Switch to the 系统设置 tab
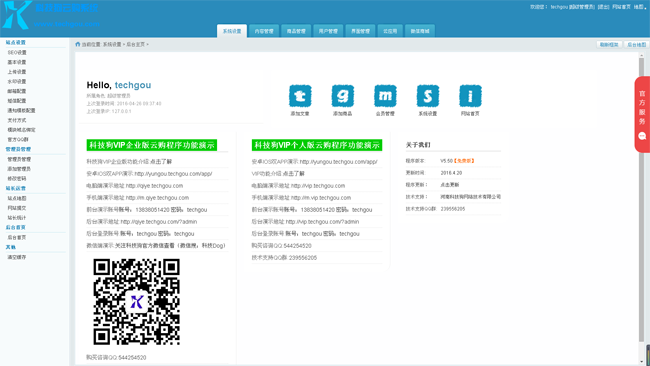The image size is (650, 366). pyautogui.click(x=232, y=31)
